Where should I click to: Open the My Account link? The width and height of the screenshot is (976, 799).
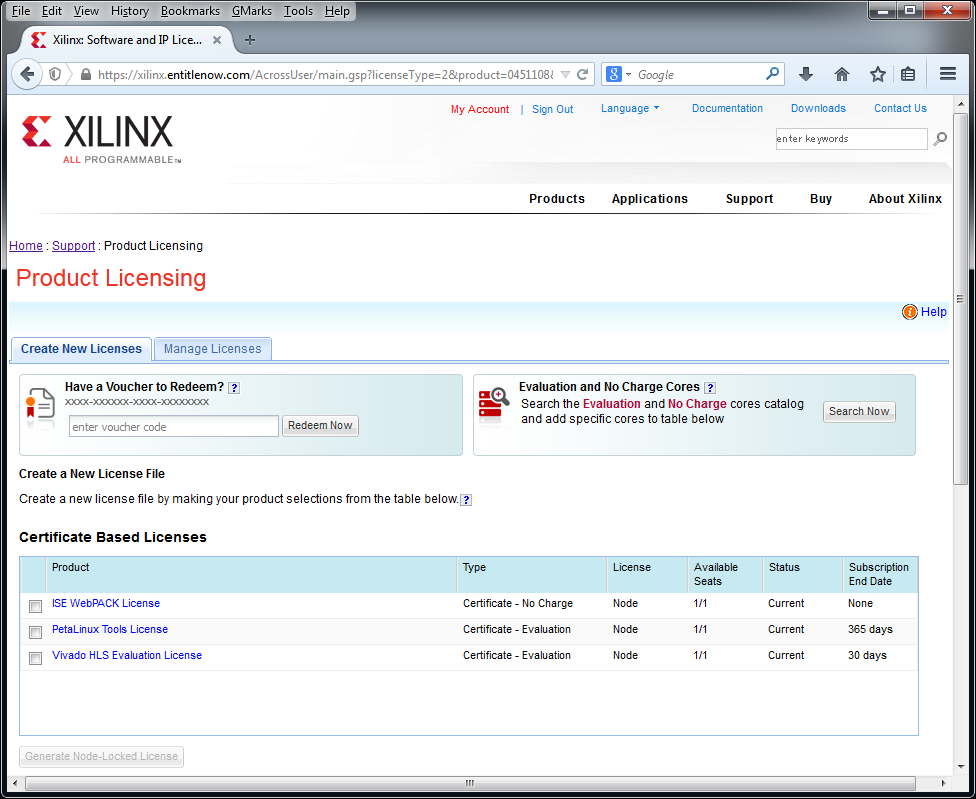tap(480, 110)
